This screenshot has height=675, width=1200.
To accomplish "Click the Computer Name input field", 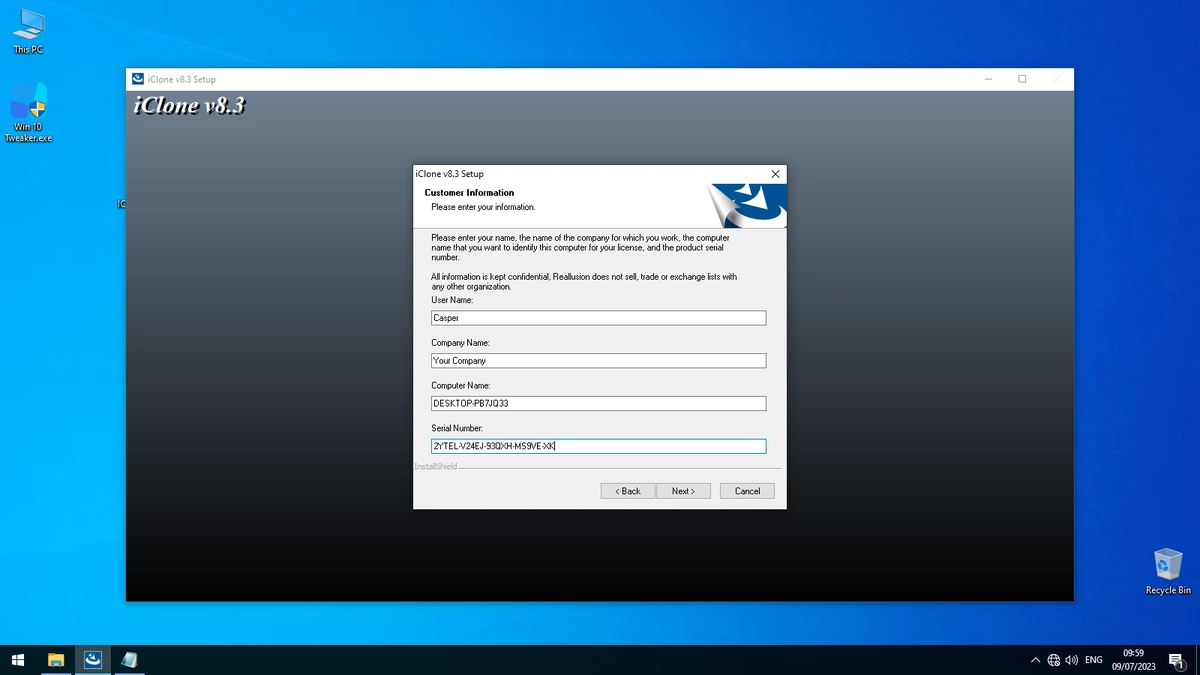I will click(x=598, y=404).
